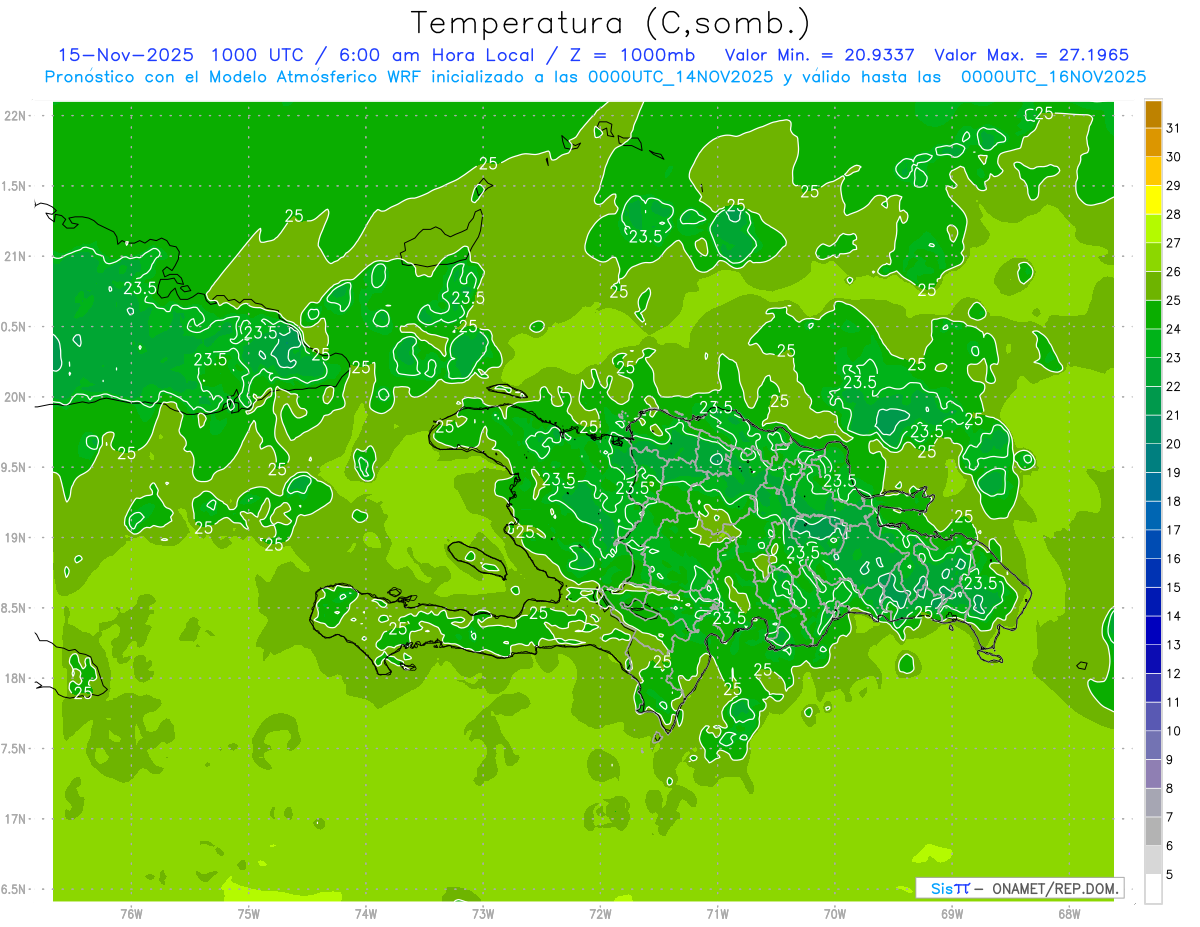Click the 'SisTT – ONAMET/REP.DOM.' credit label
This screenshot has height=927, width=1200.
(1019, 888)
